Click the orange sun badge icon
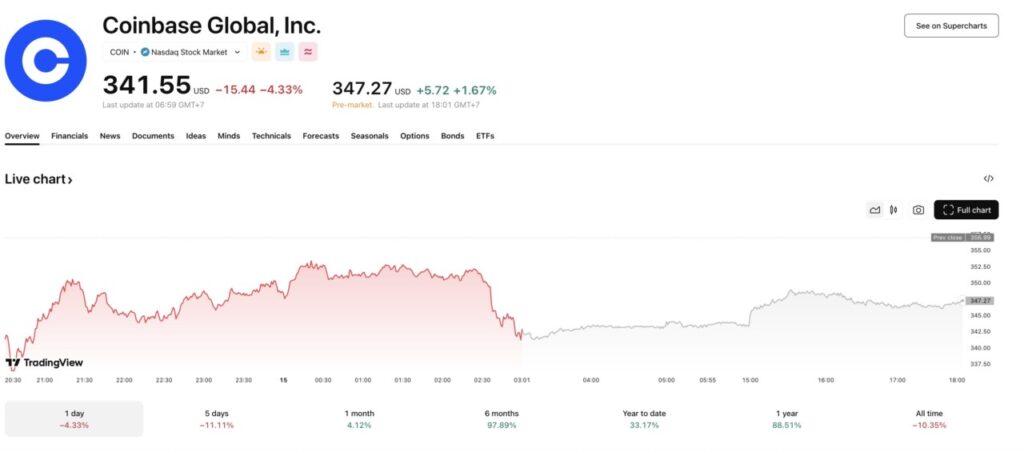The height and width of the screenshot is (452, 1024). coord(261,52)
